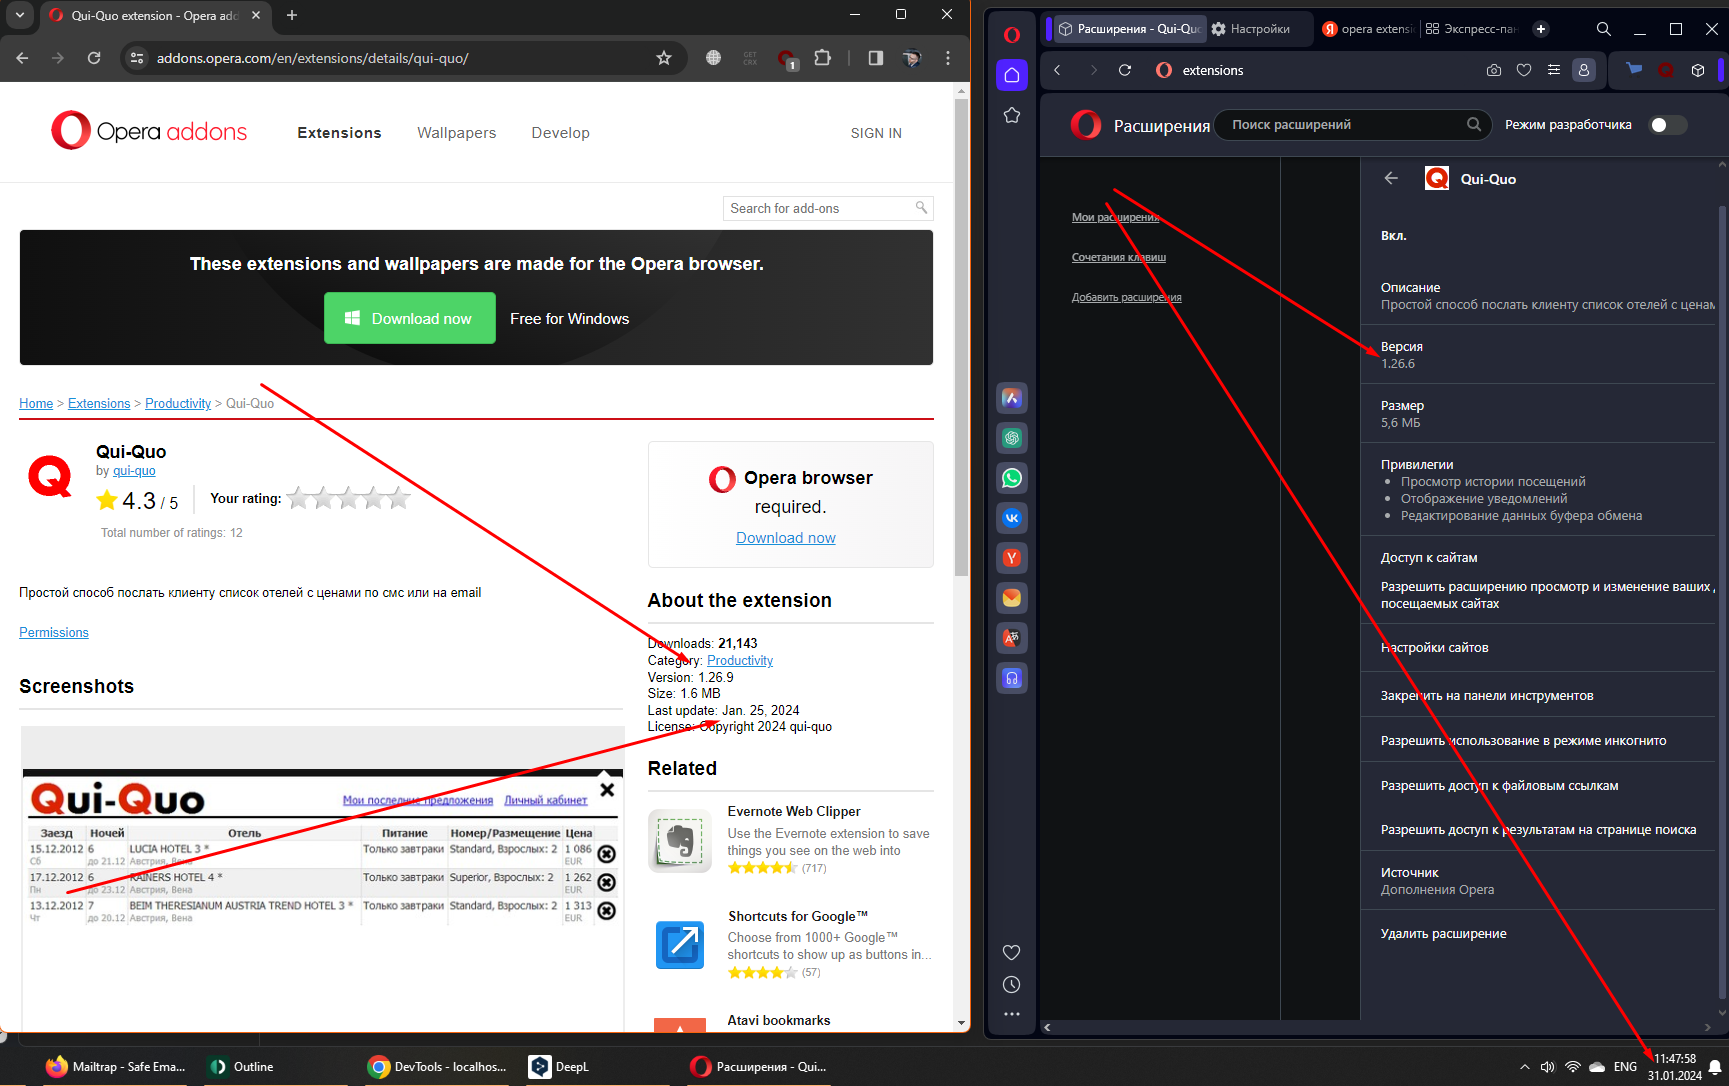The width and height of the screenshot is (1729, 1086).
Task: Open WhatsApp in Opera sidebar
Action: (1012, 478)
